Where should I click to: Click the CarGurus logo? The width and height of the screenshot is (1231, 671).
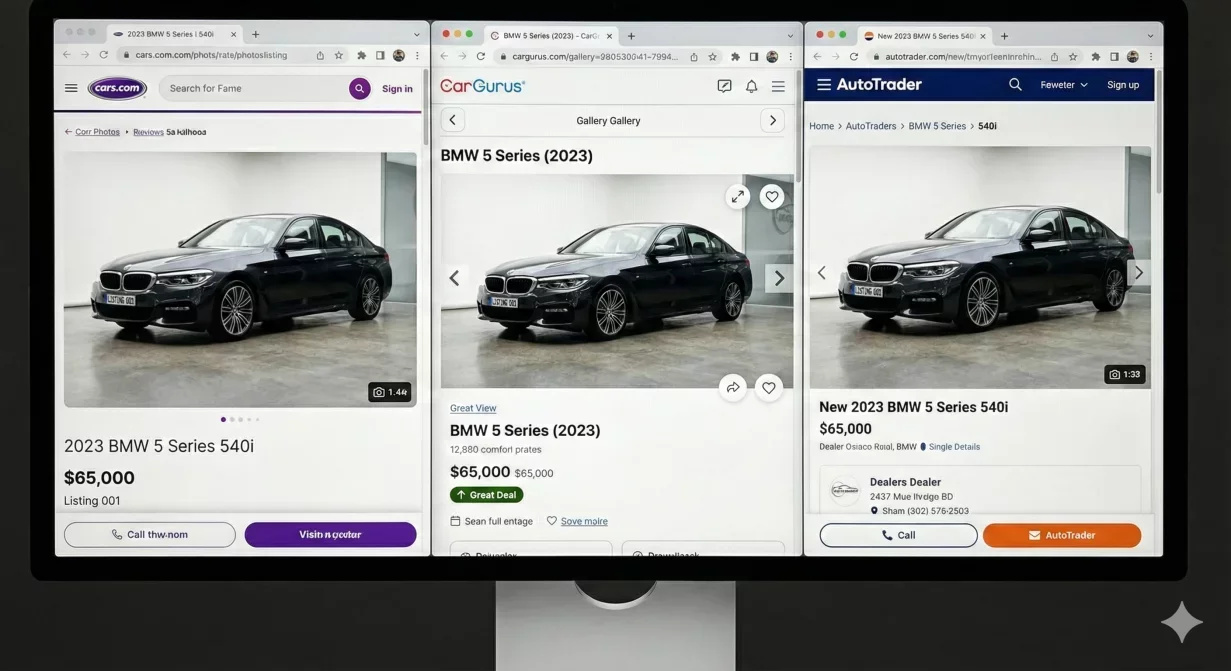pos(482,86)
